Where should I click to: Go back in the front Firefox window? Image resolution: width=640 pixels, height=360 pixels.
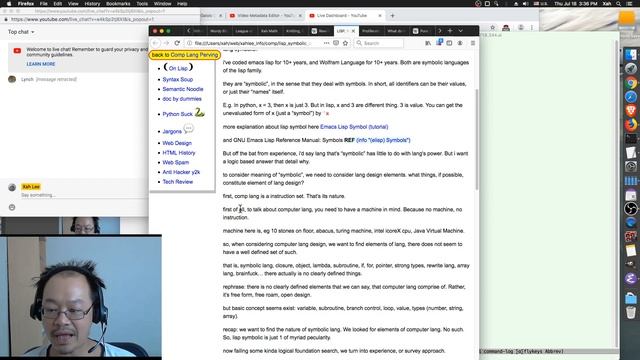[x=156, y=43]
